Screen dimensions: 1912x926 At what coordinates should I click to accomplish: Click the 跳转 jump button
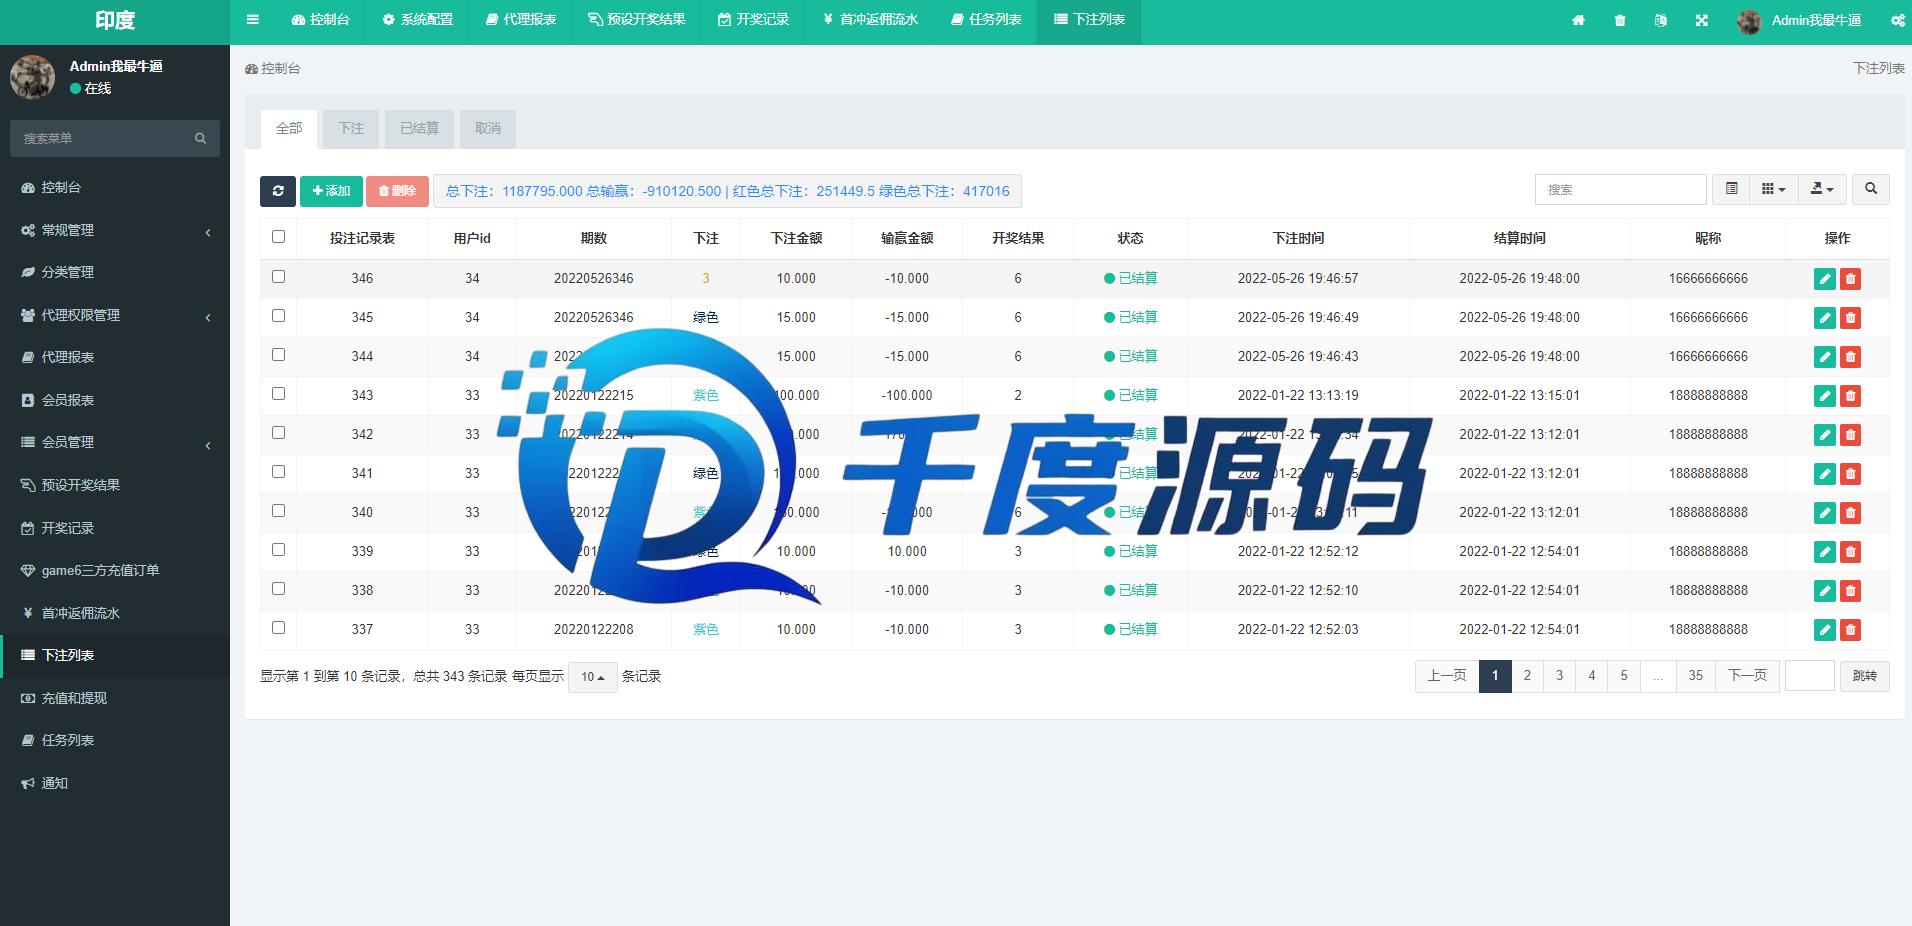click(1864, 676)
